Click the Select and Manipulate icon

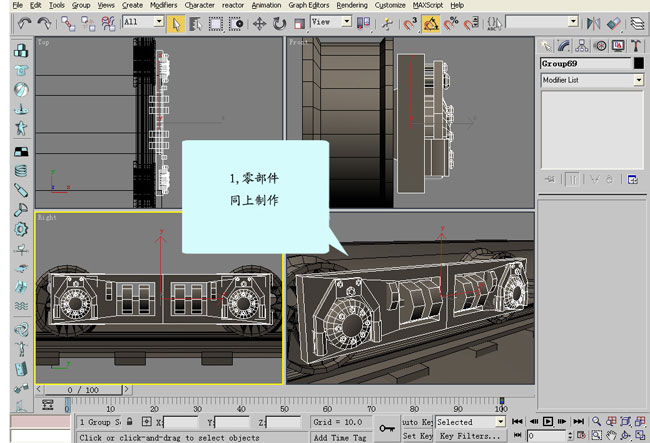point(387,24)
